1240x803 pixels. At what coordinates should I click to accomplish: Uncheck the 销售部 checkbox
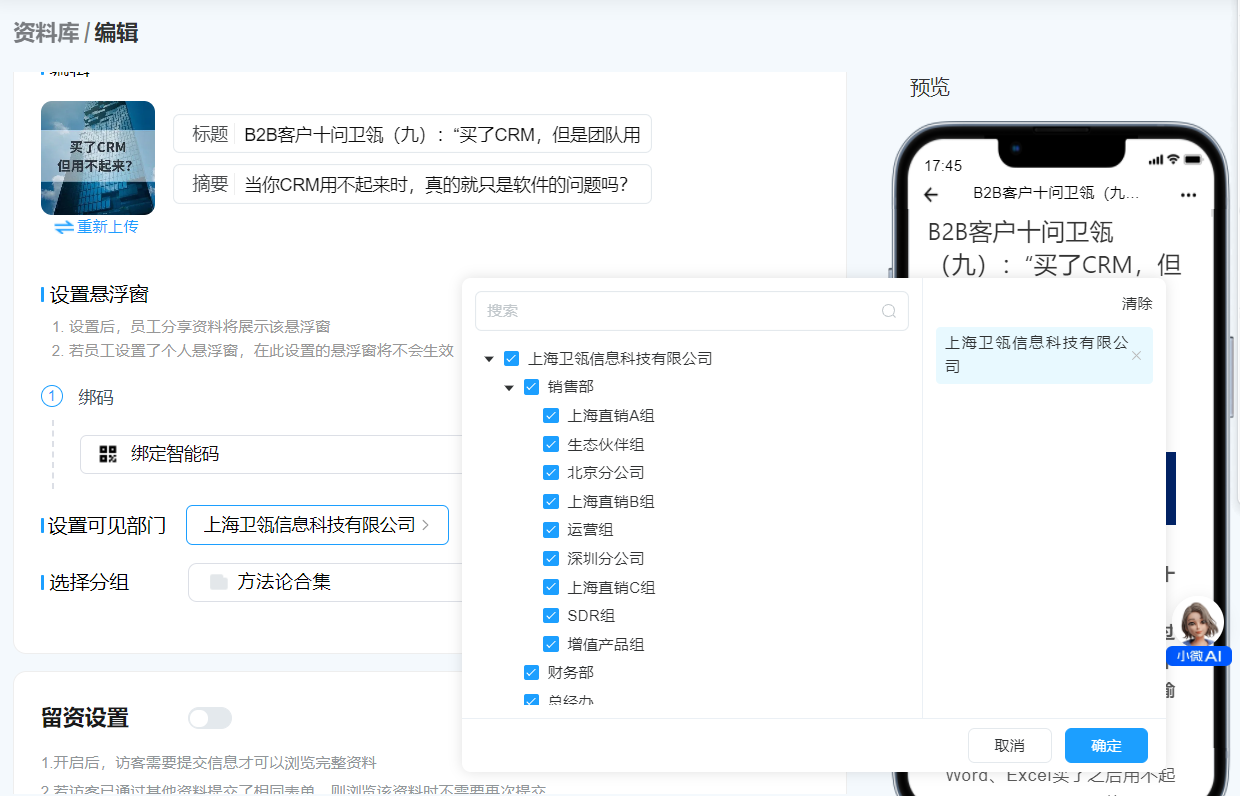pyautogui.click(x=532, y=387)
